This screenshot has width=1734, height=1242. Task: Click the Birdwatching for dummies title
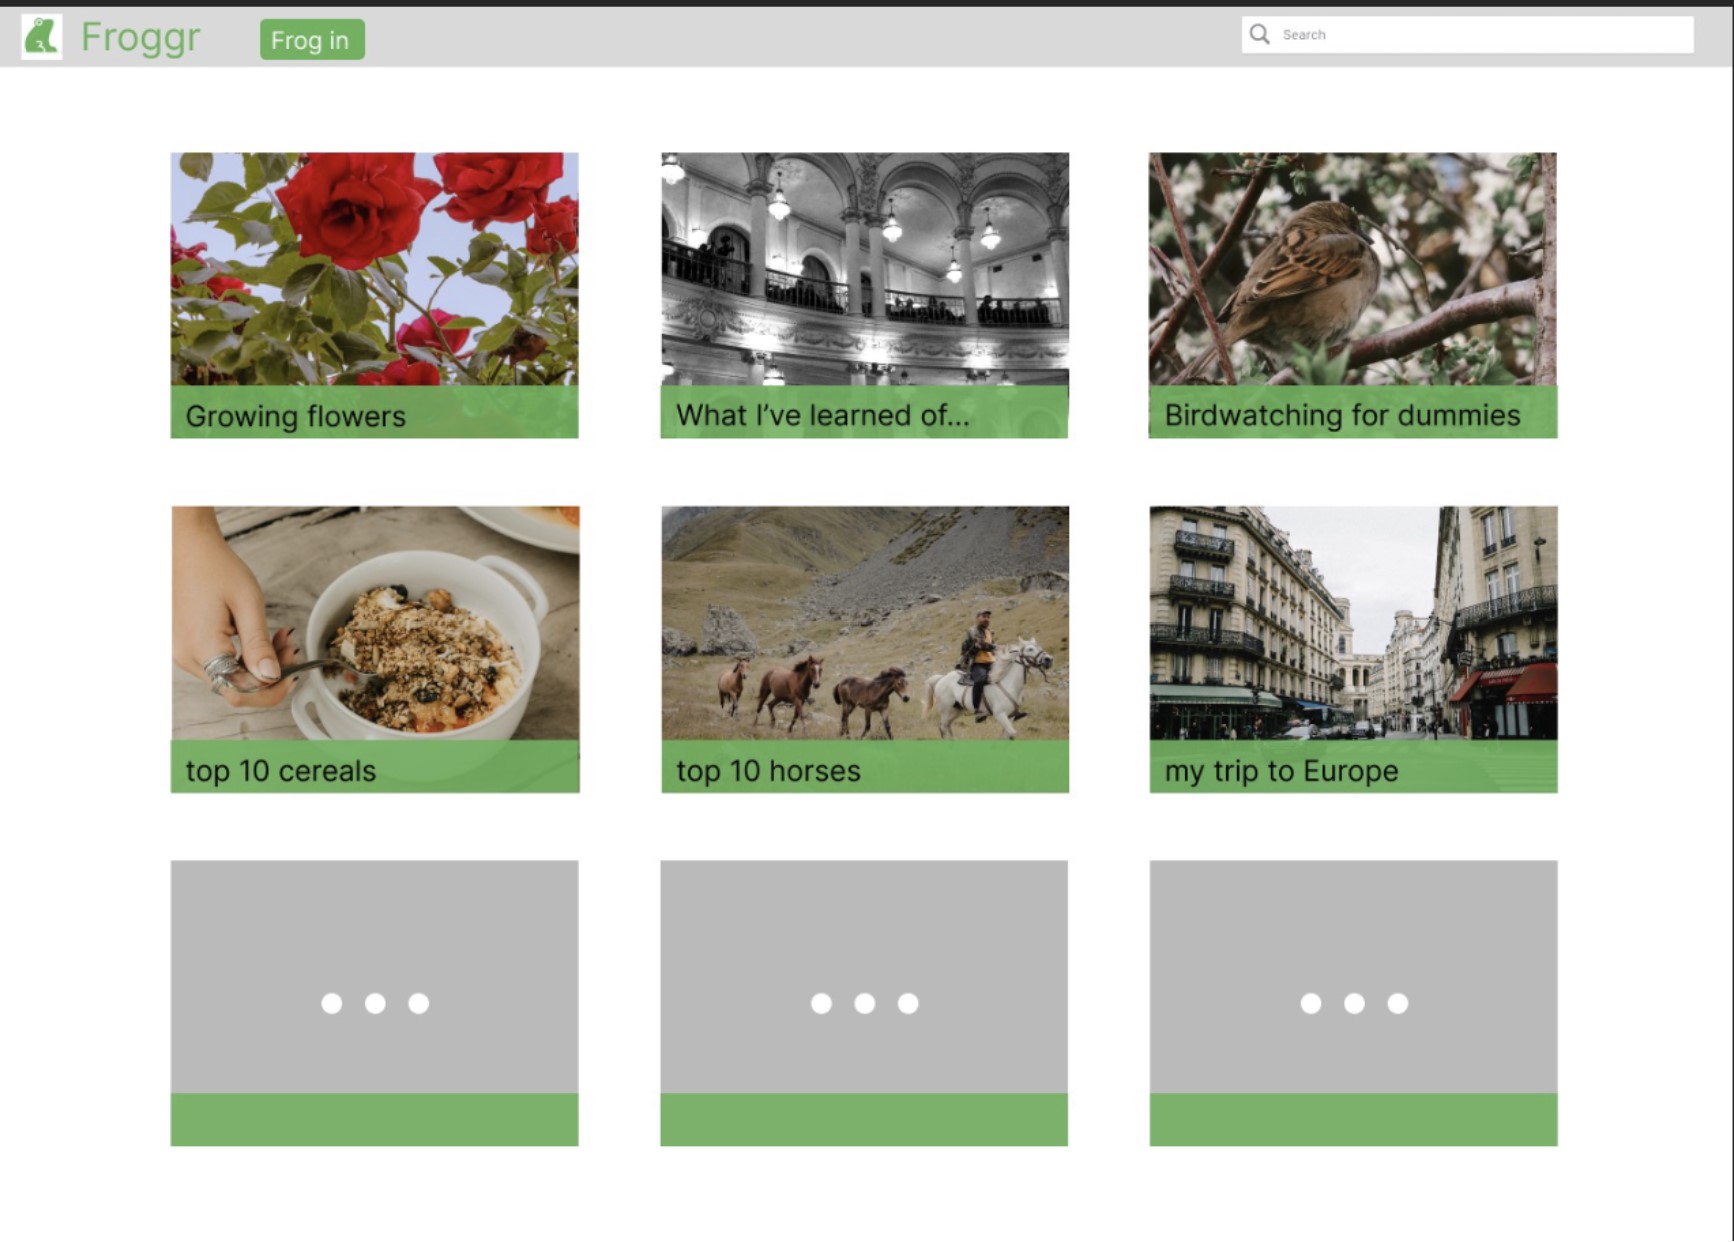1342,415
